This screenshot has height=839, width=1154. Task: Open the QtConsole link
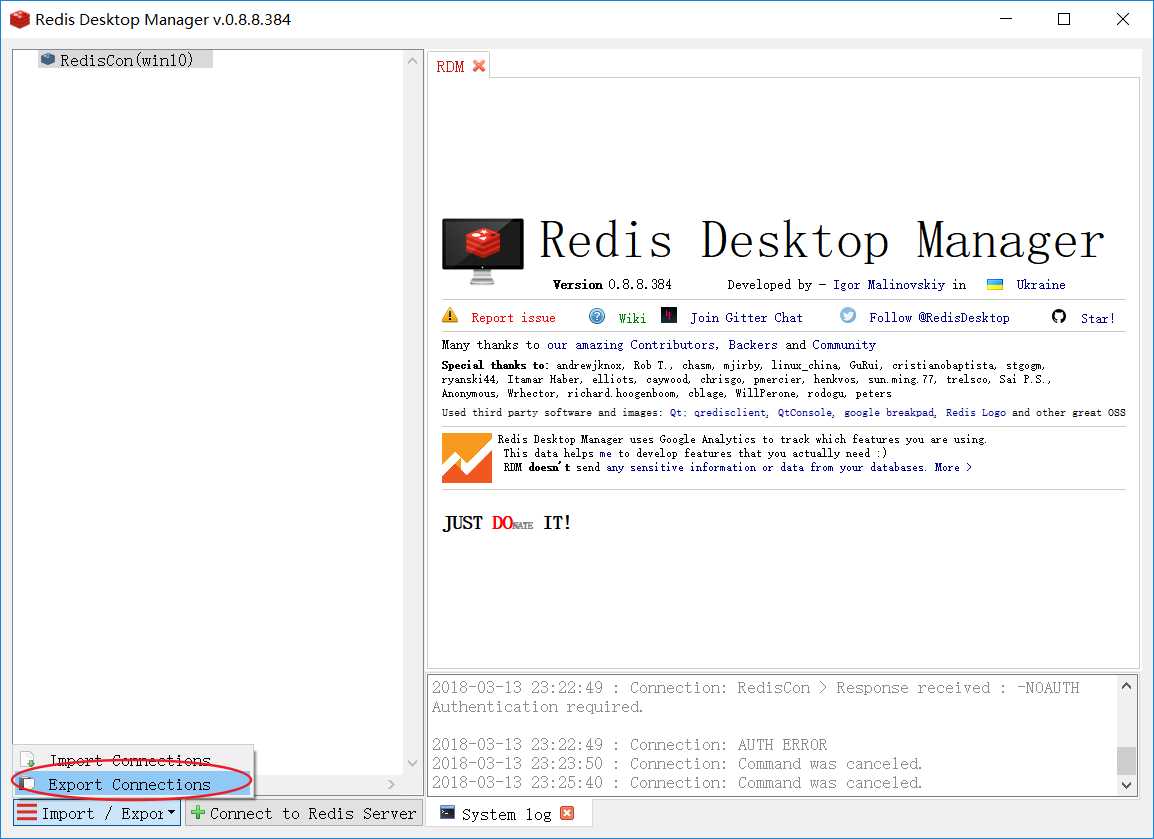806,413
